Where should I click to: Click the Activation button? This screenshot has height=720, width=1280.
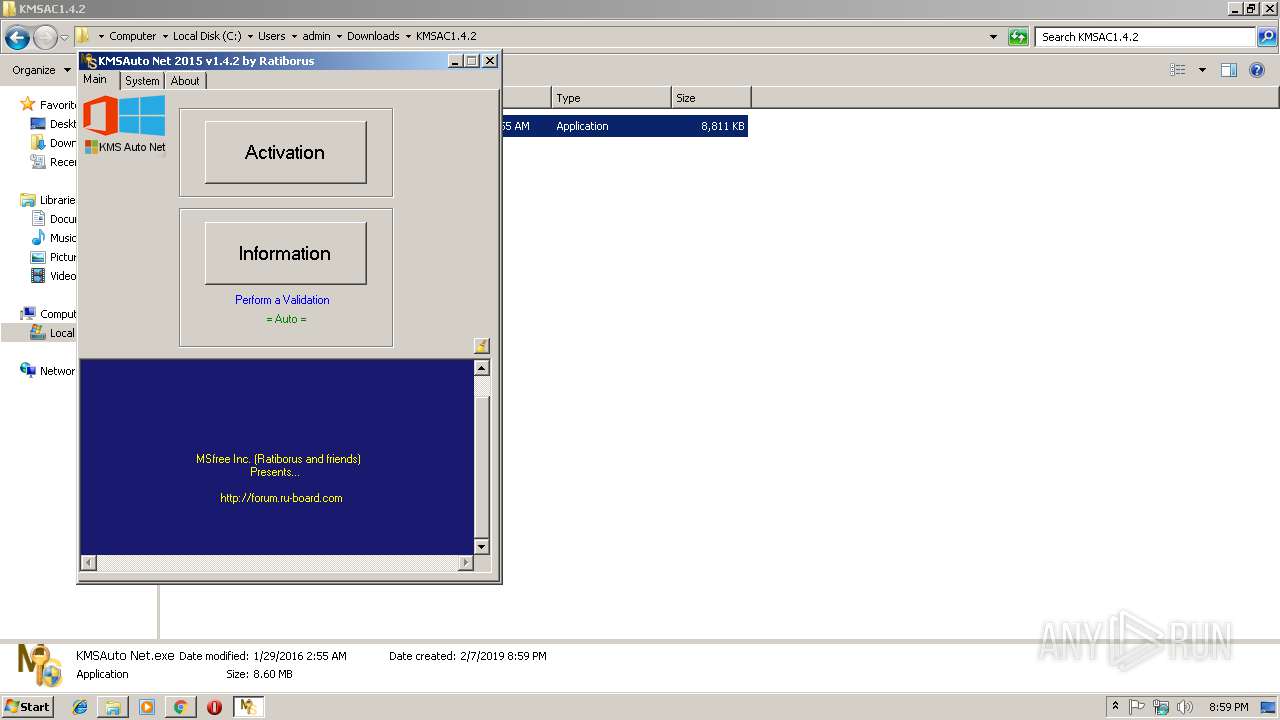point(285,152)
